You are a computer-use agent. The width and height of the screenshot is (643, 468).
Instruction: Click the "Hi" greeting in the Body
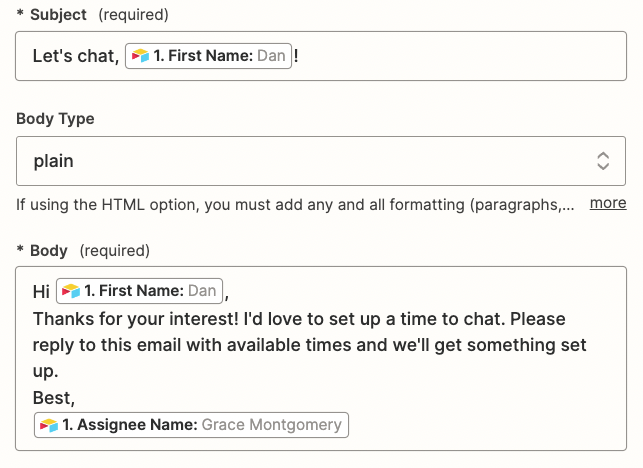point(41,292)
